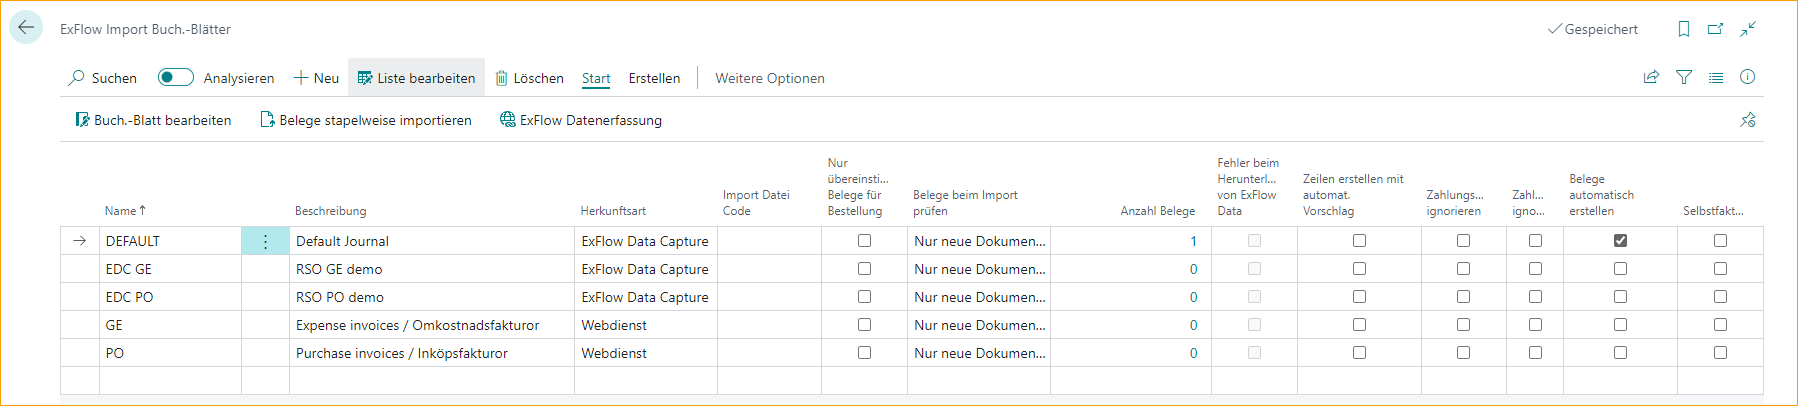
Task: Click Purchase invoices / Inköpsfakturor cell
Action: pyautogui.click(x=432, y=353)
